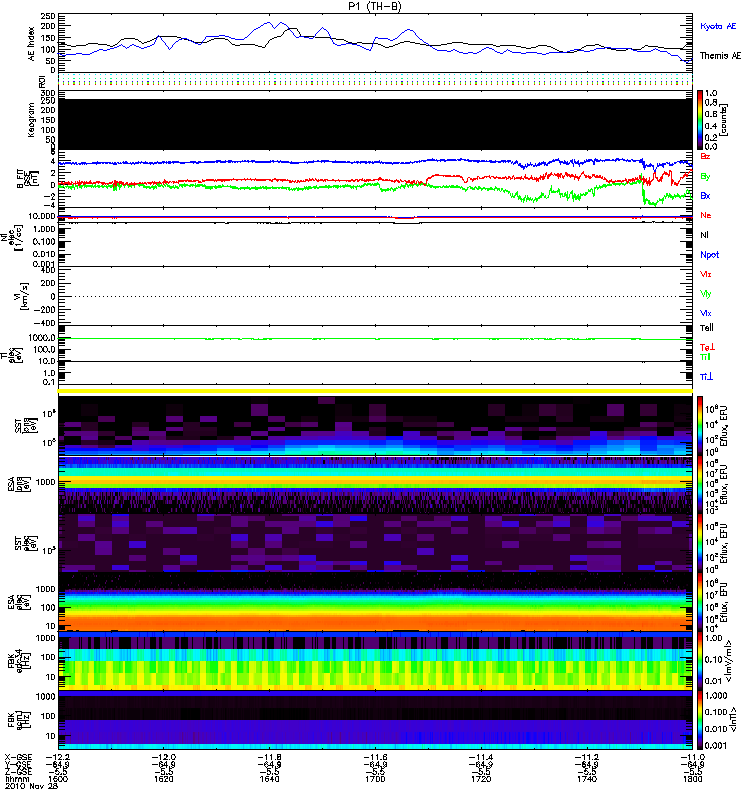Select the Kyoto AE legend label

(718, 27)
